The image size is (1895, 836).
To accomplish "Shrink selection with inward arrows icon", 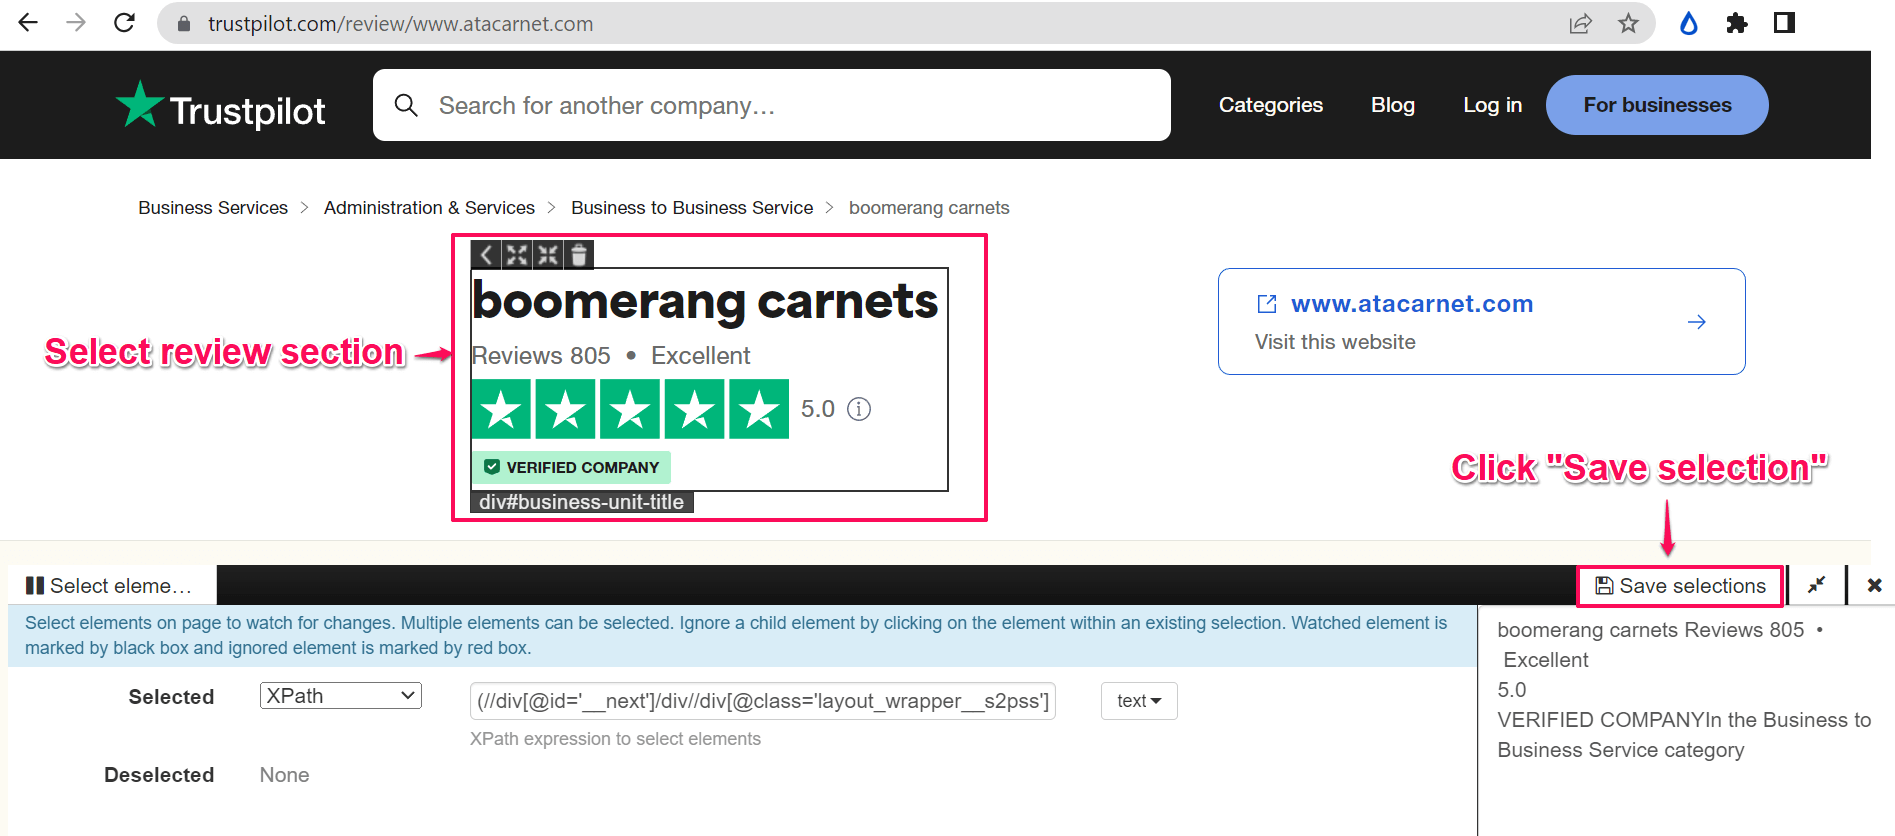I will pos(548,255).
